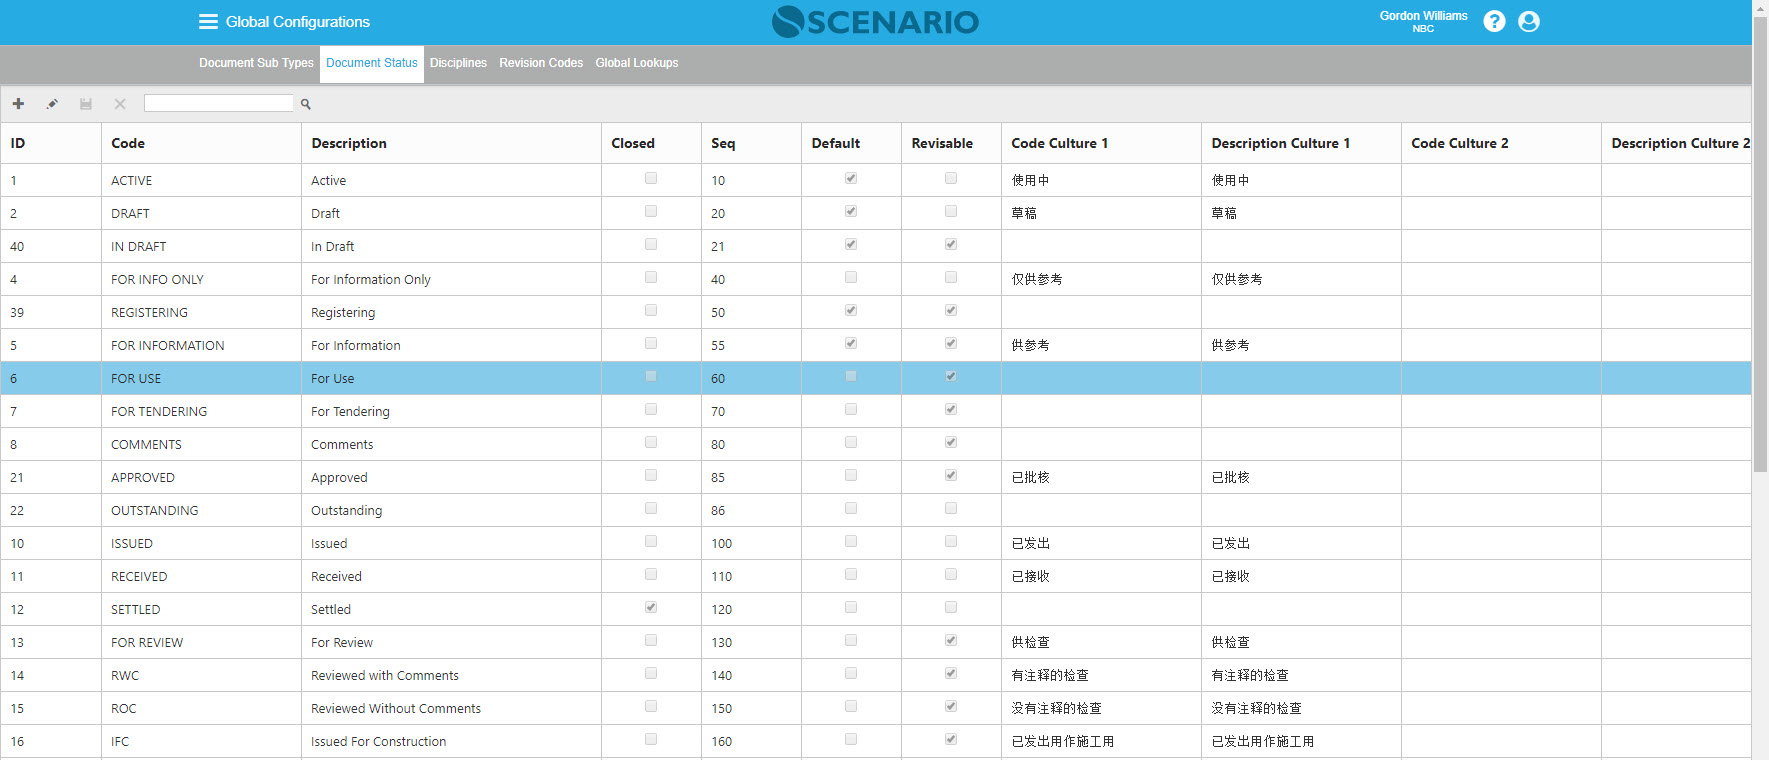Toggle the Default checkbox for ACTIVE row
The width and height of the screenshot is (1769, 760).
click(851, 178)
